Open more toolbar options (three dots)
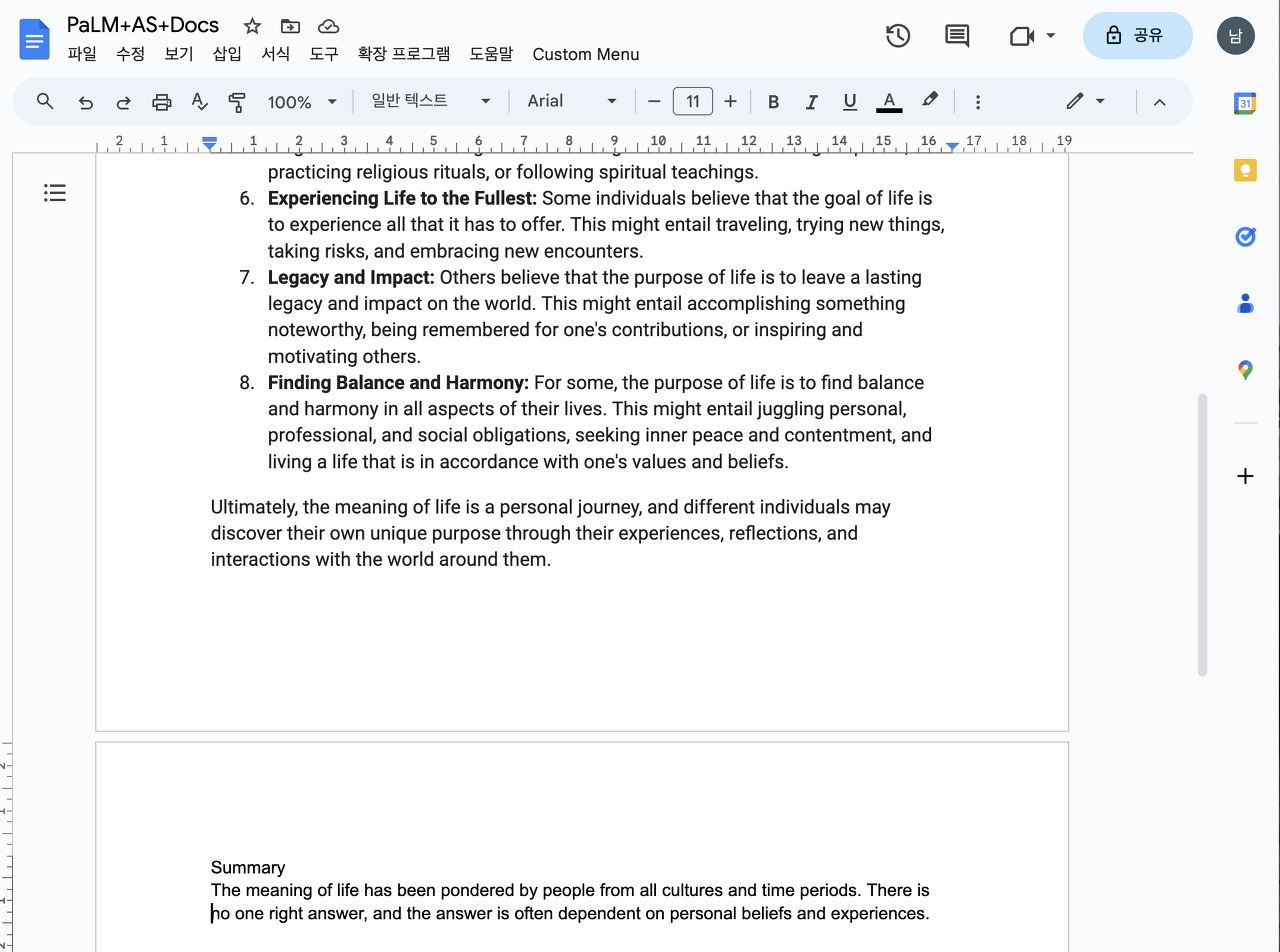The image size is (1280, 952). pyautogui.click(x=978, y=102)
